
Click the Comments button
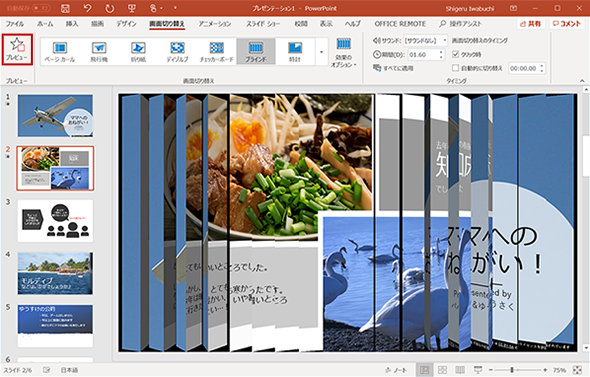click(567, 24)
